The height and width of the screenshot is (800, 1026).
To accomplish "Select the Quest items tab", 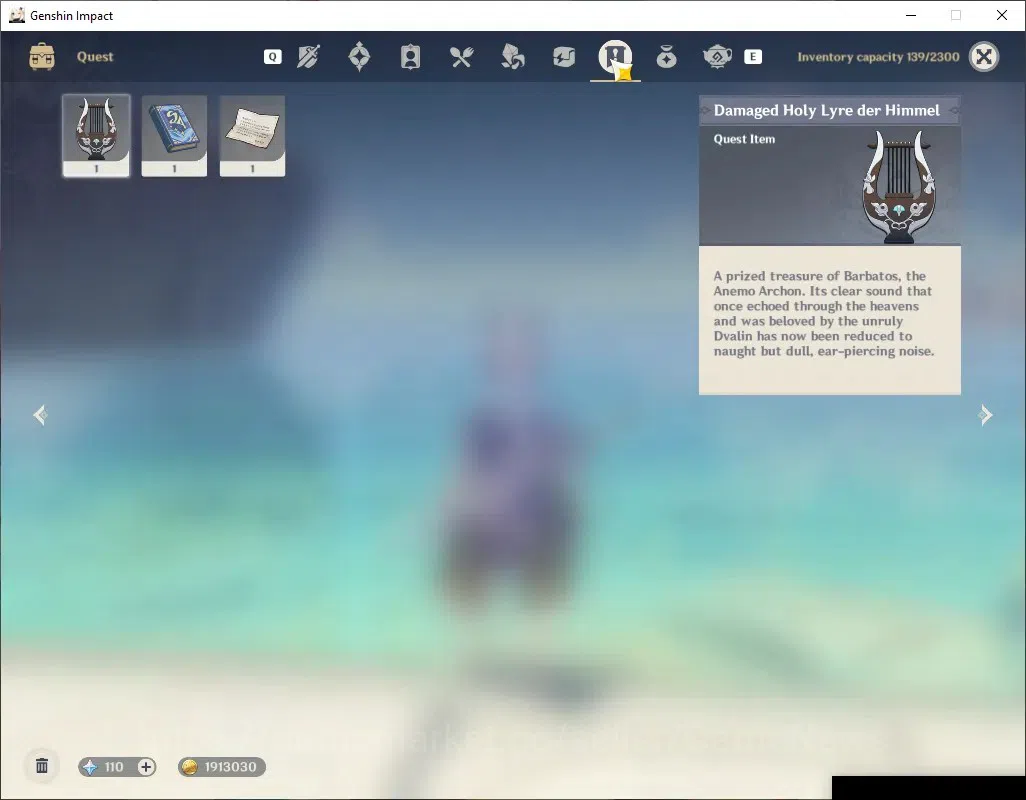I will (x=615, y=57).
